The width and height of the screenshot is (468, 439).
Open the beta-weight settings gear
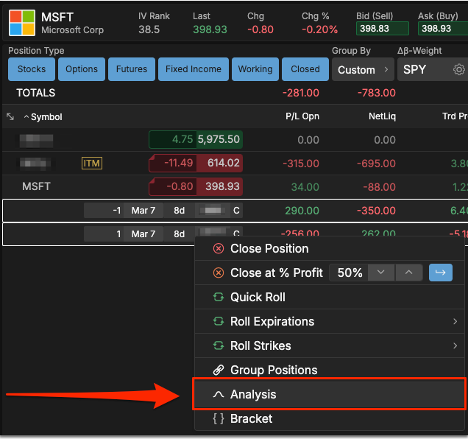(459, 70)
